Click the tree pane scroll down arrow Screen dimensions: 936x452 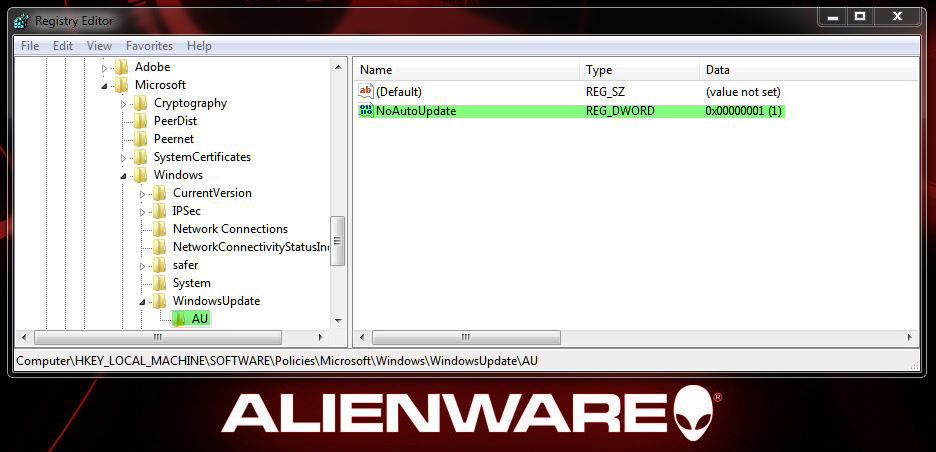click(x=337, y=321)
